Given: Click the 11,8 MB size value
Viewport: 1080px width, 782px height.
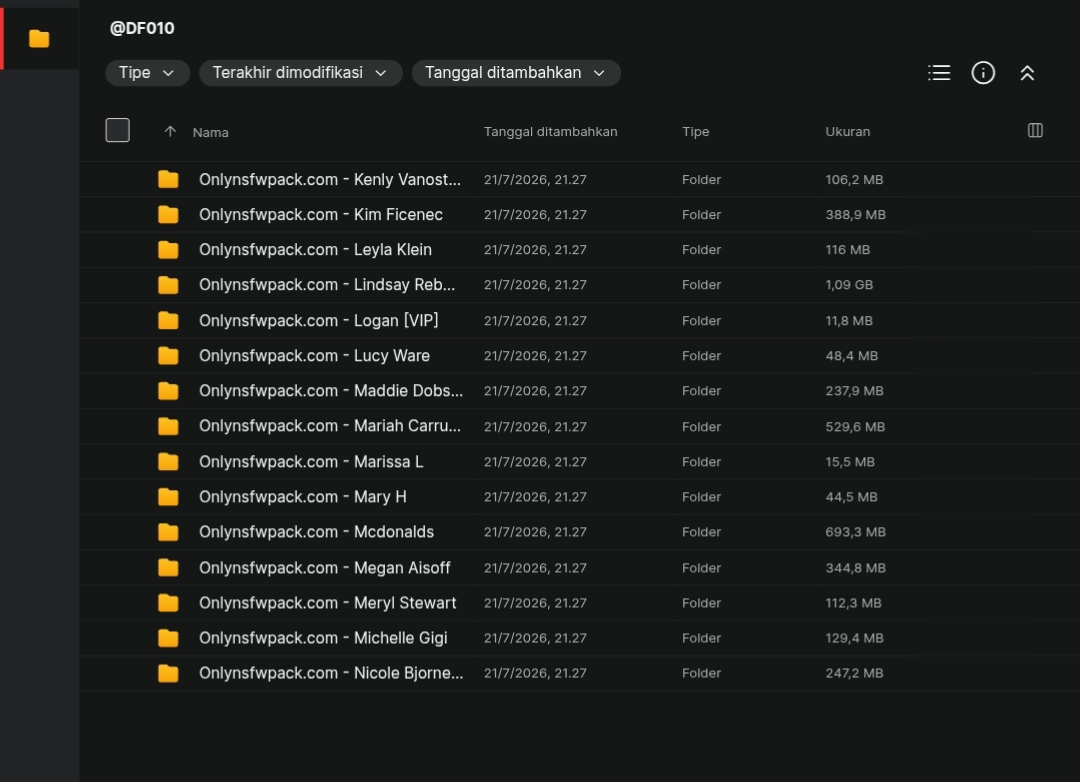Looking at the screenshot, I should pyautogui.click(x=849, y=321).
